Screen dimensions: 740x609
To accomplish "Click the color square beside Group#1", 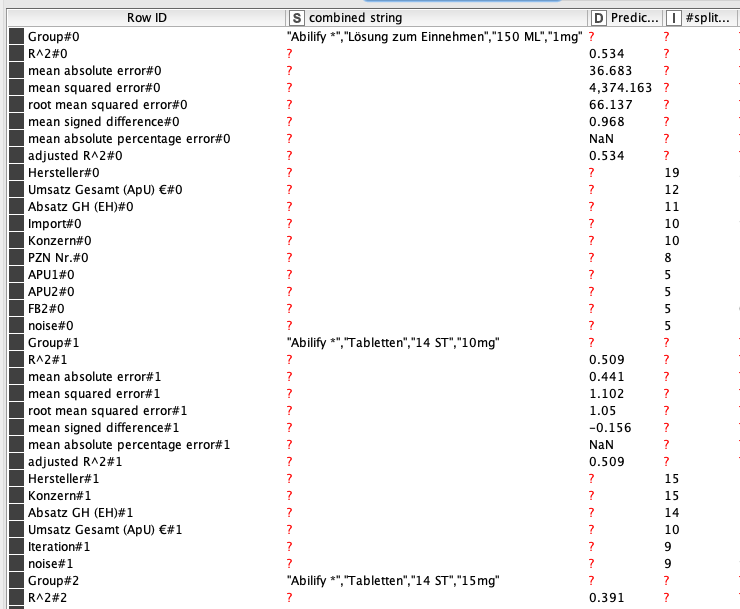I will [16, 343].
